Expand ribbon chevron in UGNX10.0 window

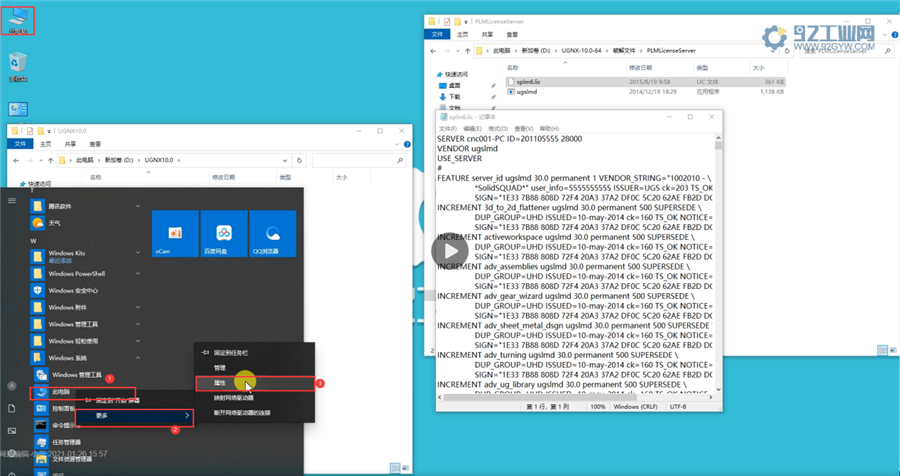click(x=398, y=144)
